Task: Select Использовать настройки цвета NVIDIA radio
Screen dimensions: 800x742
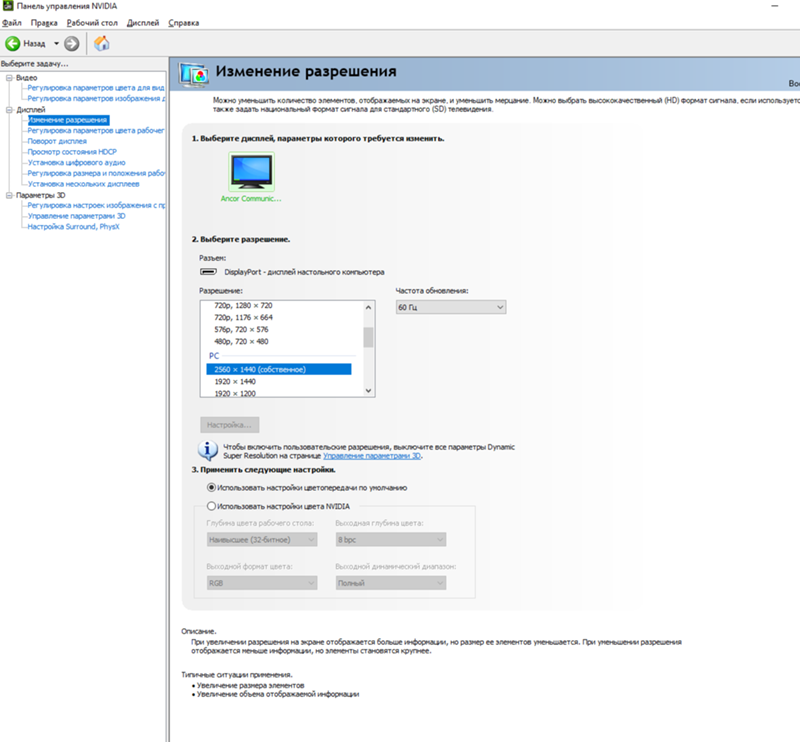Action: tap(211, 506)
